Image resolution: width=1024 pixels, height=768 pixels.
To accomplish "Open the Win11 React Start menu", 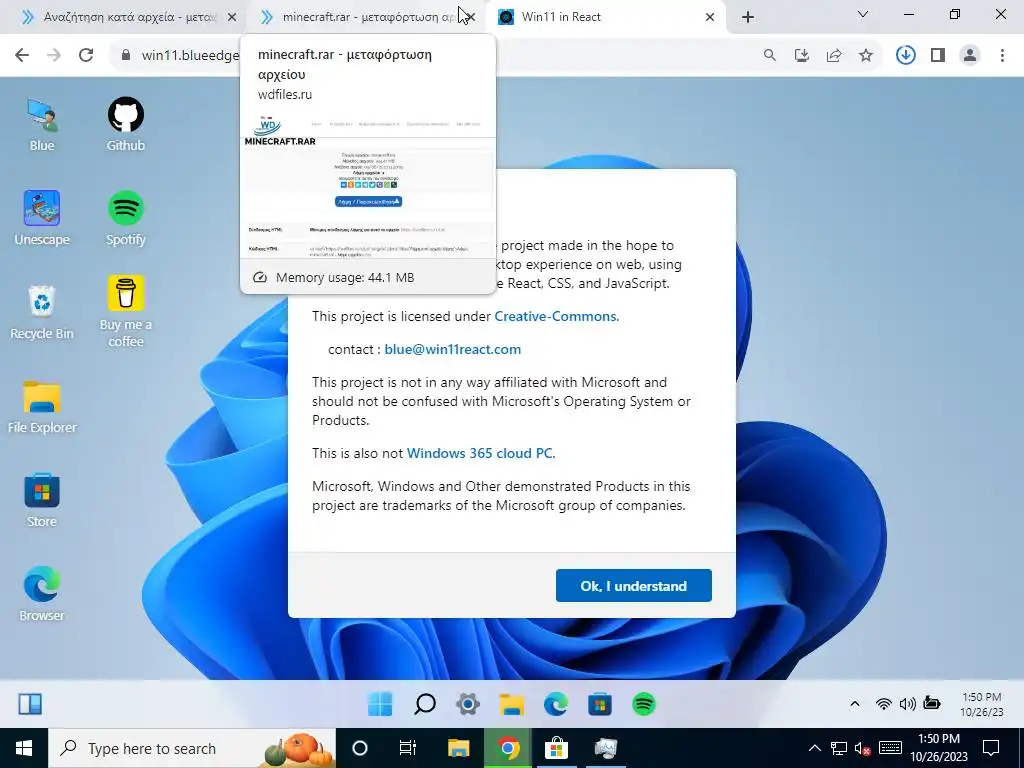I will [380, 704].
